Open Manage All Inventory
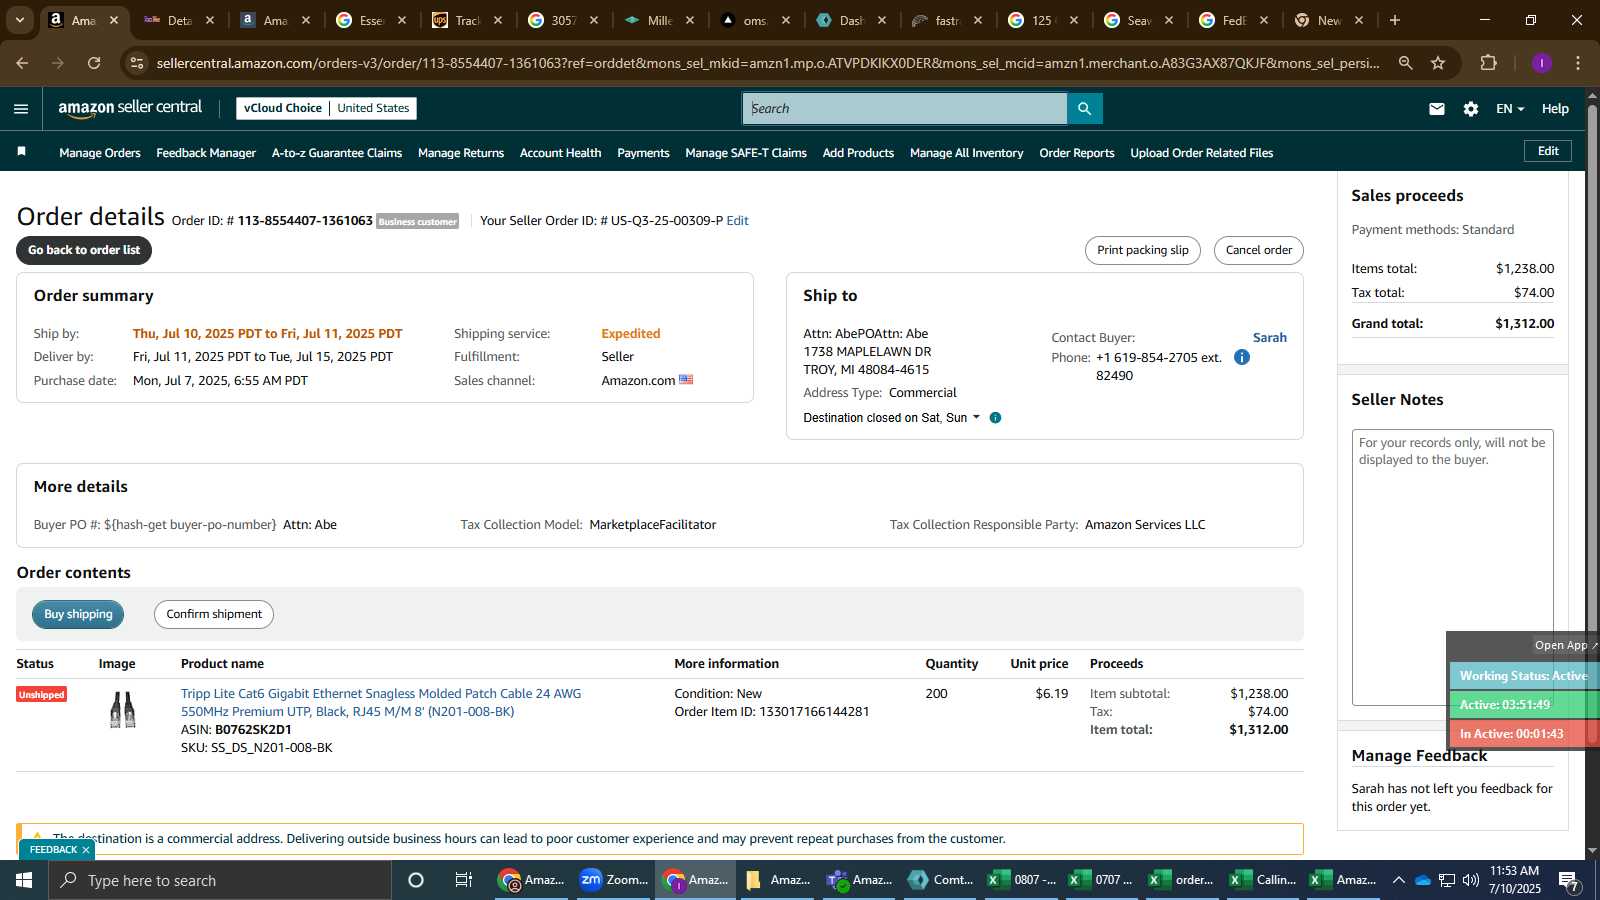This screenshot has width=1600, height=900. (x=967, y=153)
